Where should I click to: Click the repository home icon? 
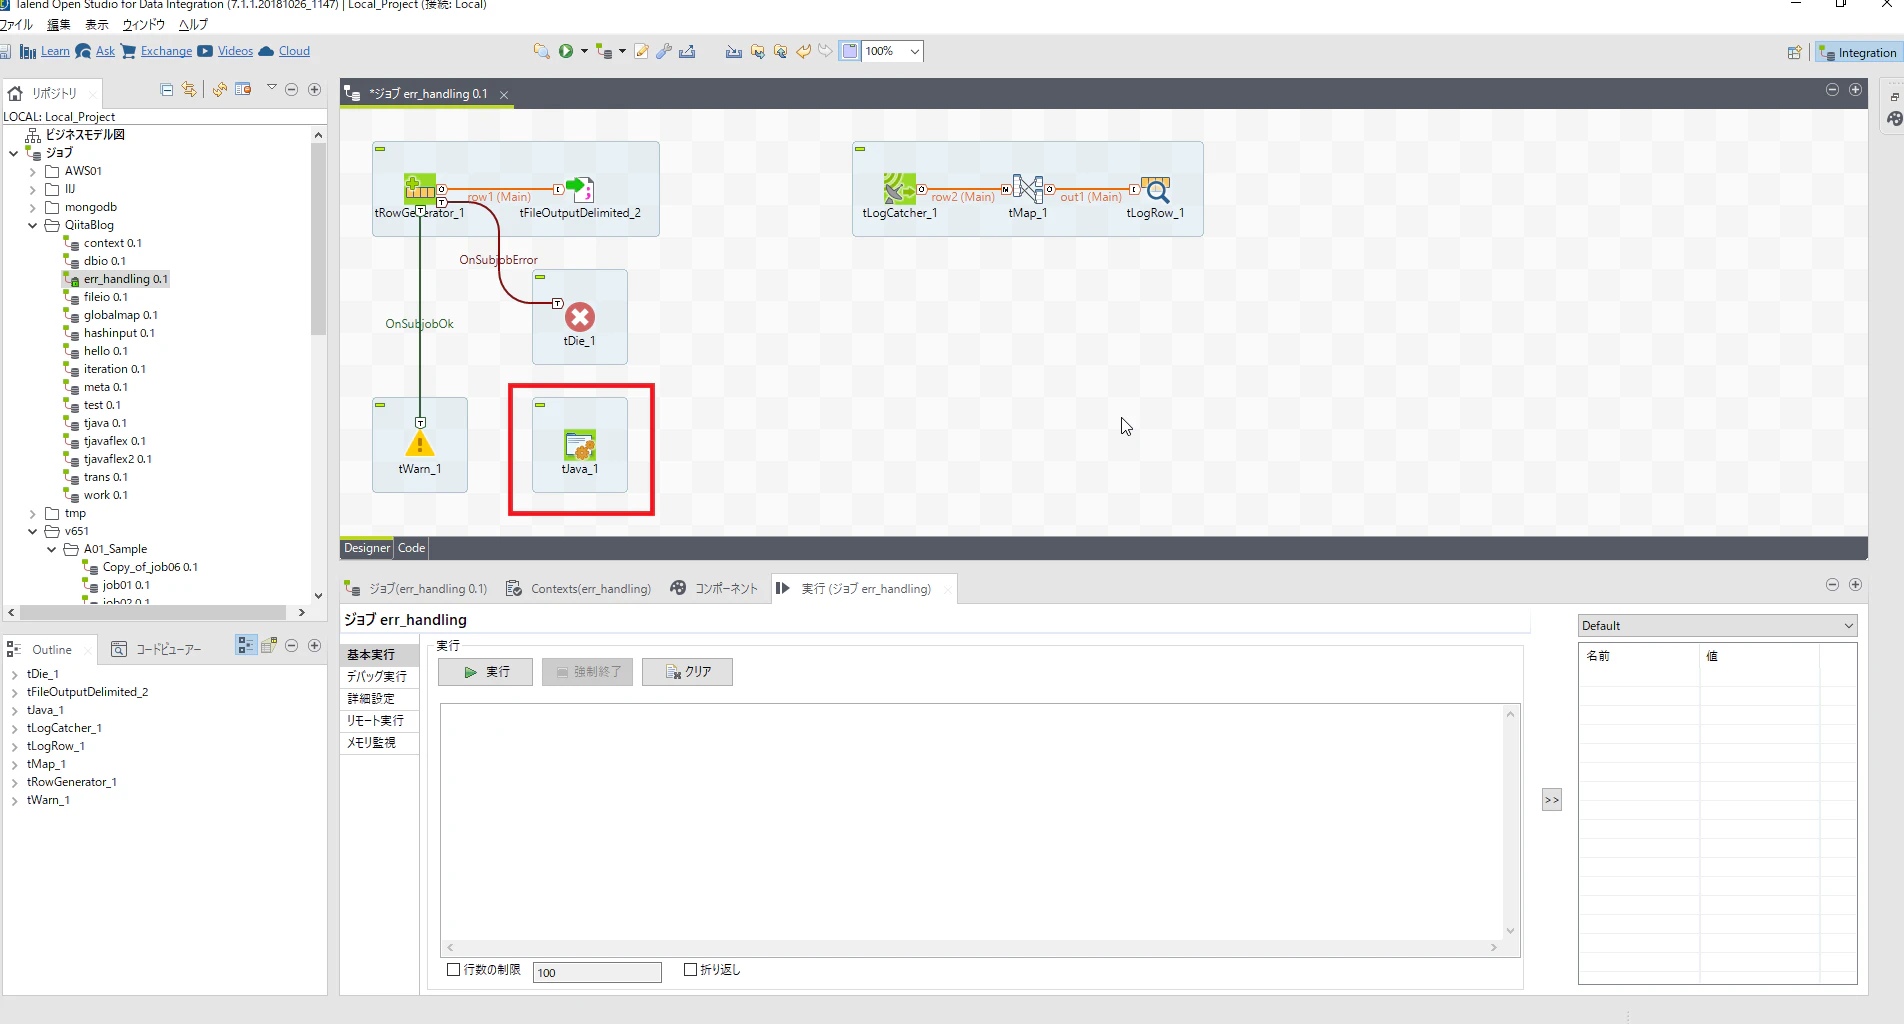[15, 93]
